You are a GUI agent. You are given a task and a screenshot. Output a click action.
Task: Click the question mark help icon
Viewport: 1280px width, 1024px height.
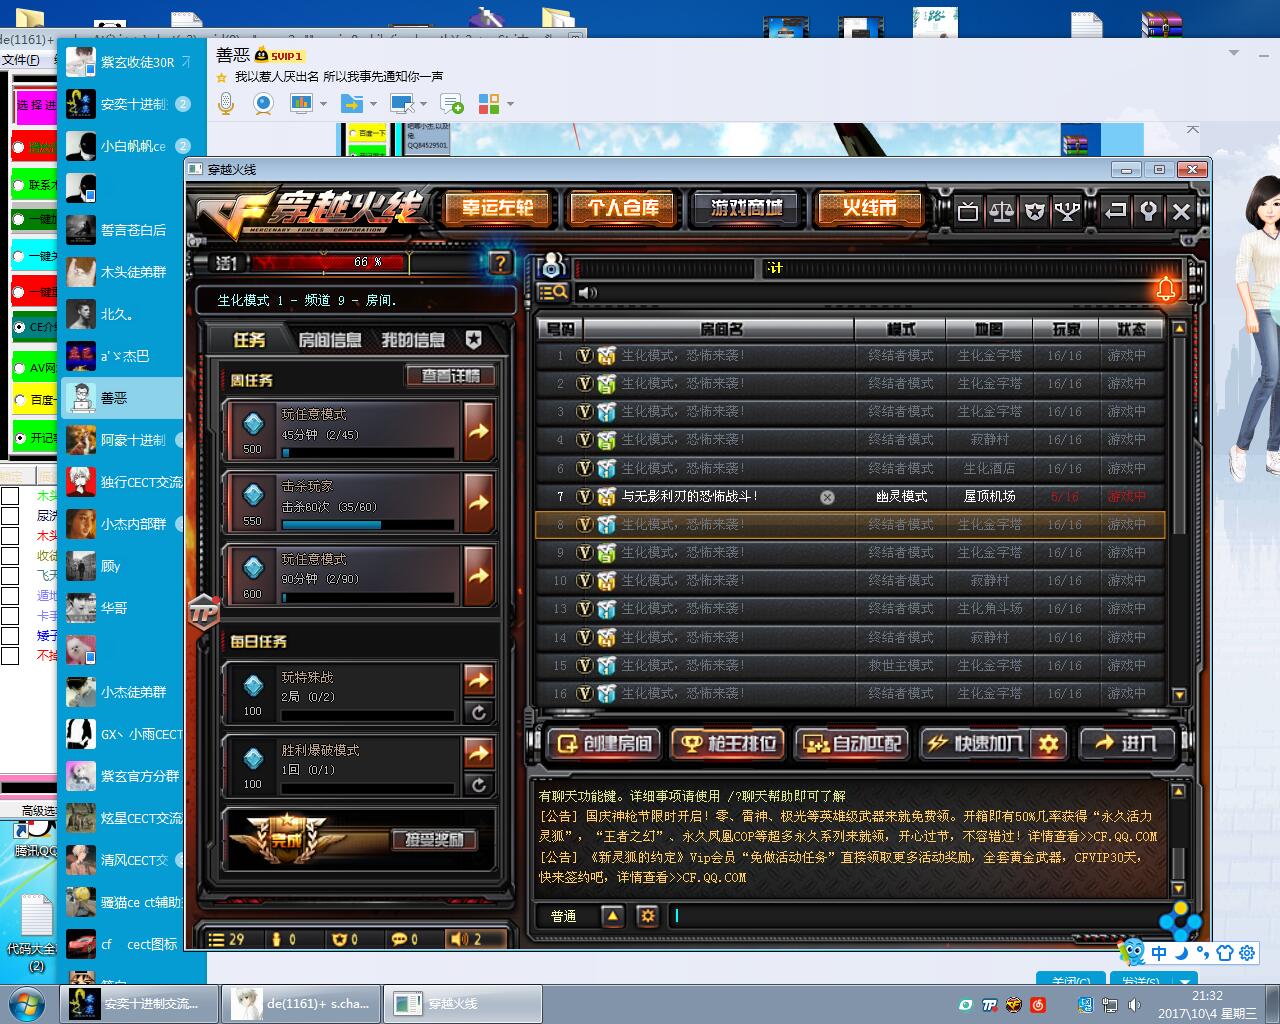pyautogui.click(x=500, y=263)
